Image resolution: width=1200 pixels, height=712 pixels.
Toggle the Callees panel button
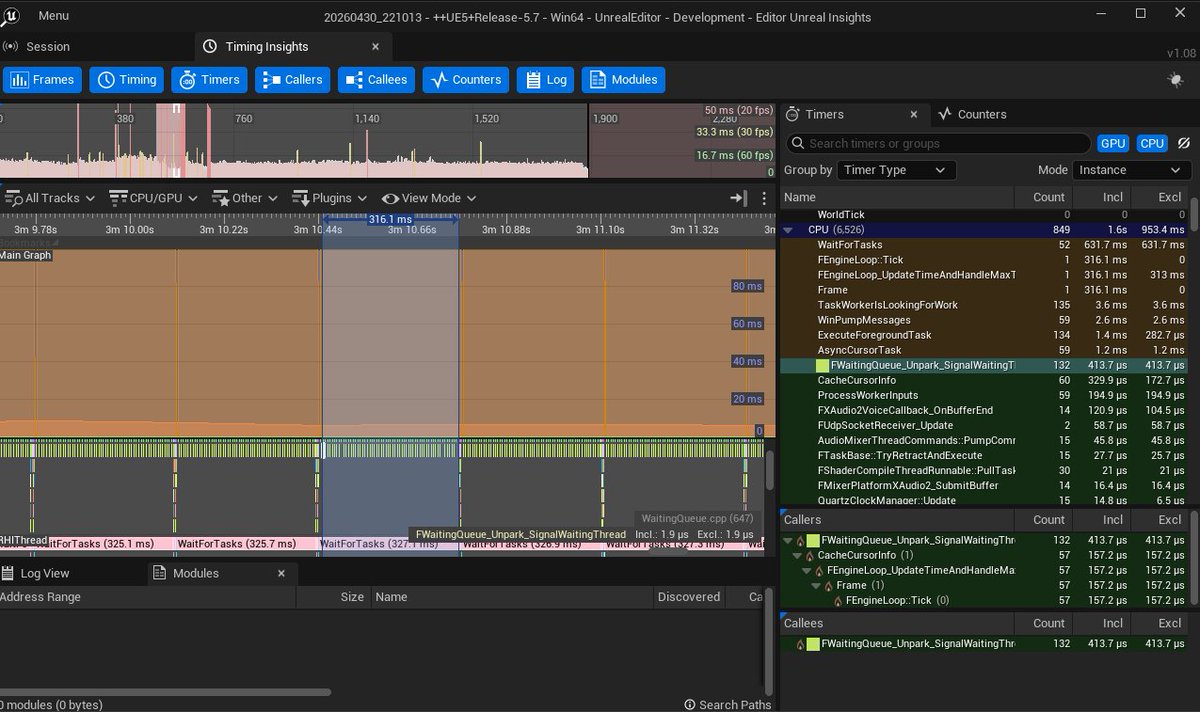pyautogui.click(x=376, y=80)
